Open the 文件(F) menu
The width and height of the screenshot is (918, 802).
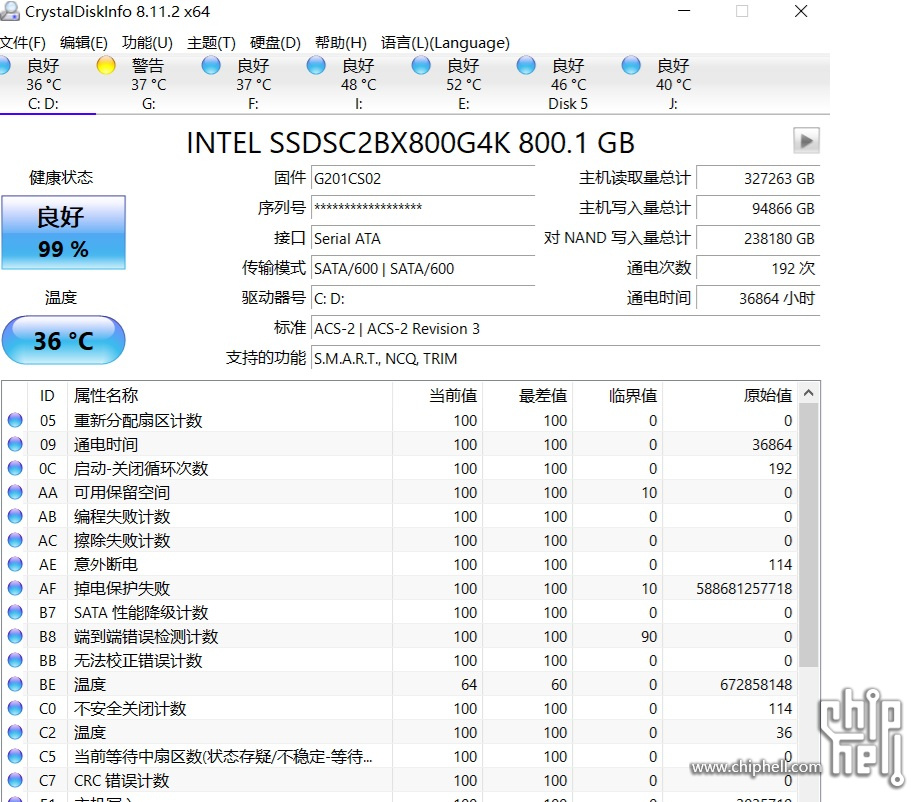(22, 43)
